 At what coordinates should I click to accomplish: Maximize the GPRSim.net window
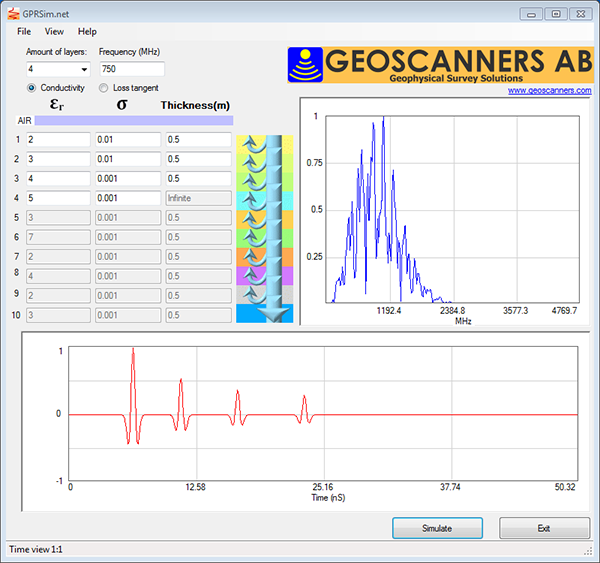556,14
